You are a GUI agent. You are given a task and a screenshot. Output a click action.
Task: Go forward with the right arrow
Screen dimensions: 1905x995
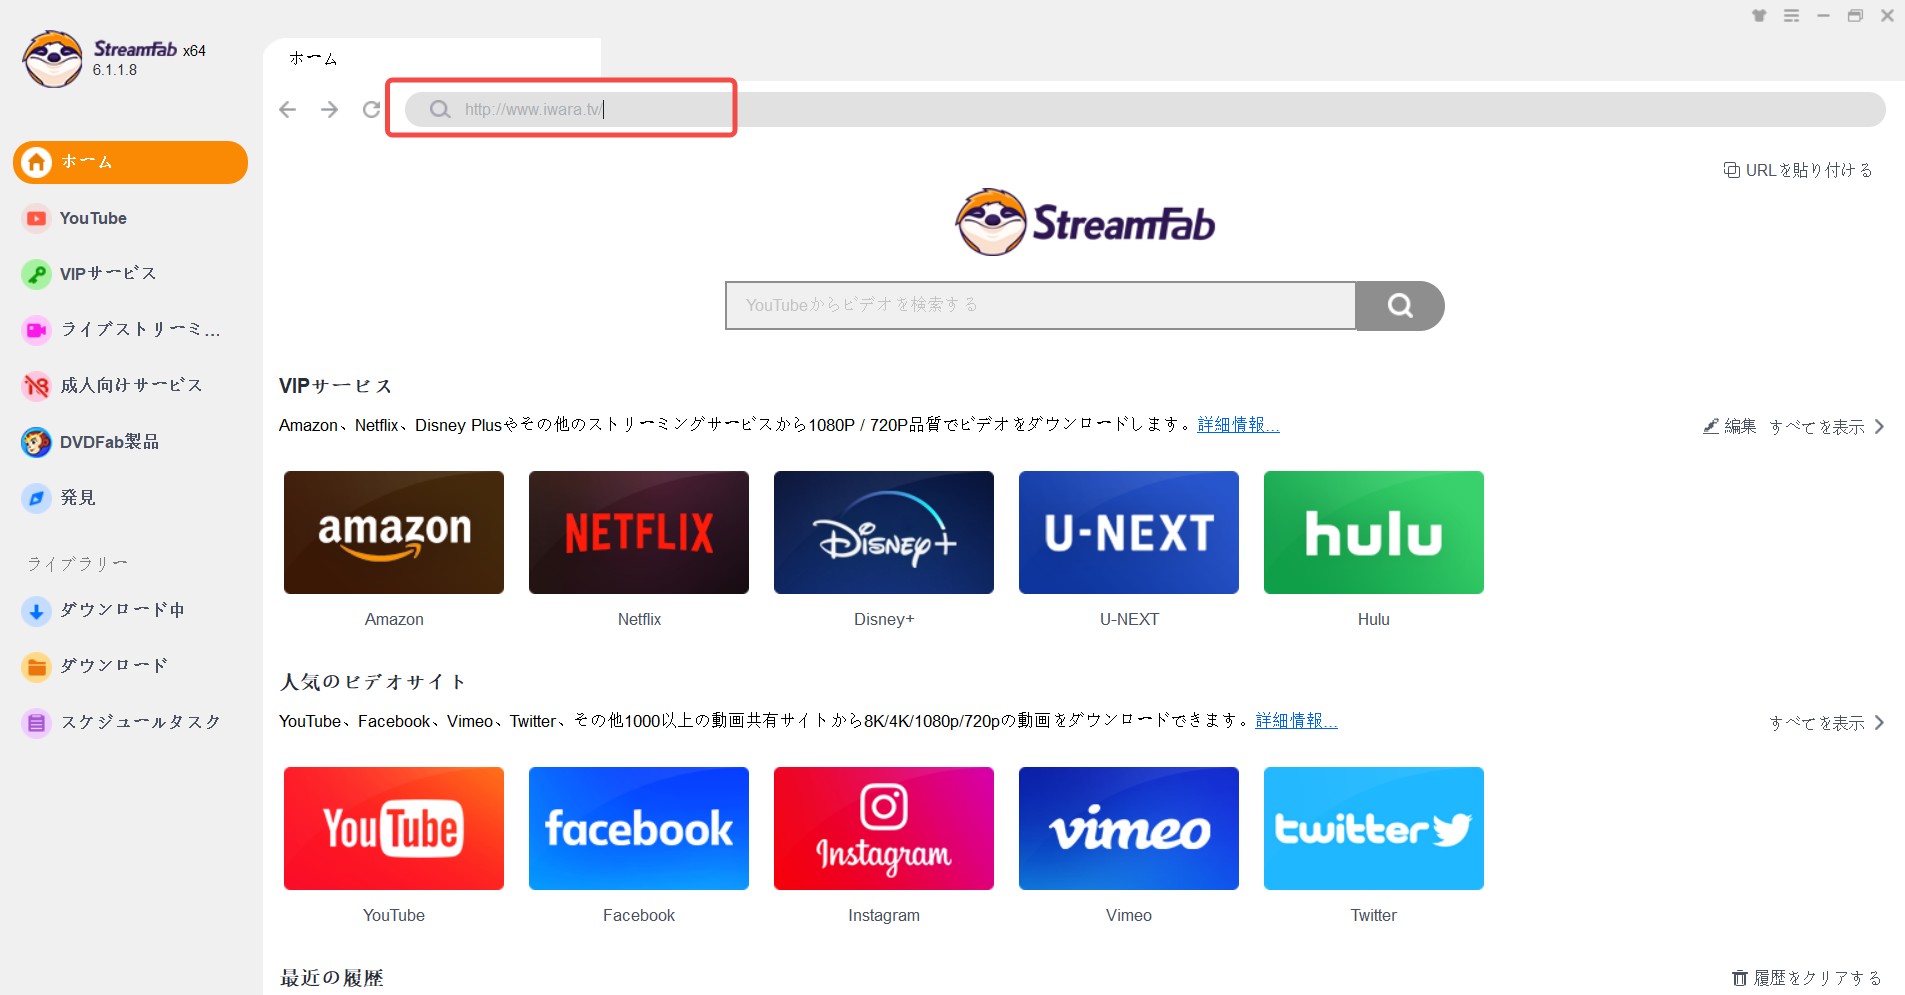pos(329,110)
